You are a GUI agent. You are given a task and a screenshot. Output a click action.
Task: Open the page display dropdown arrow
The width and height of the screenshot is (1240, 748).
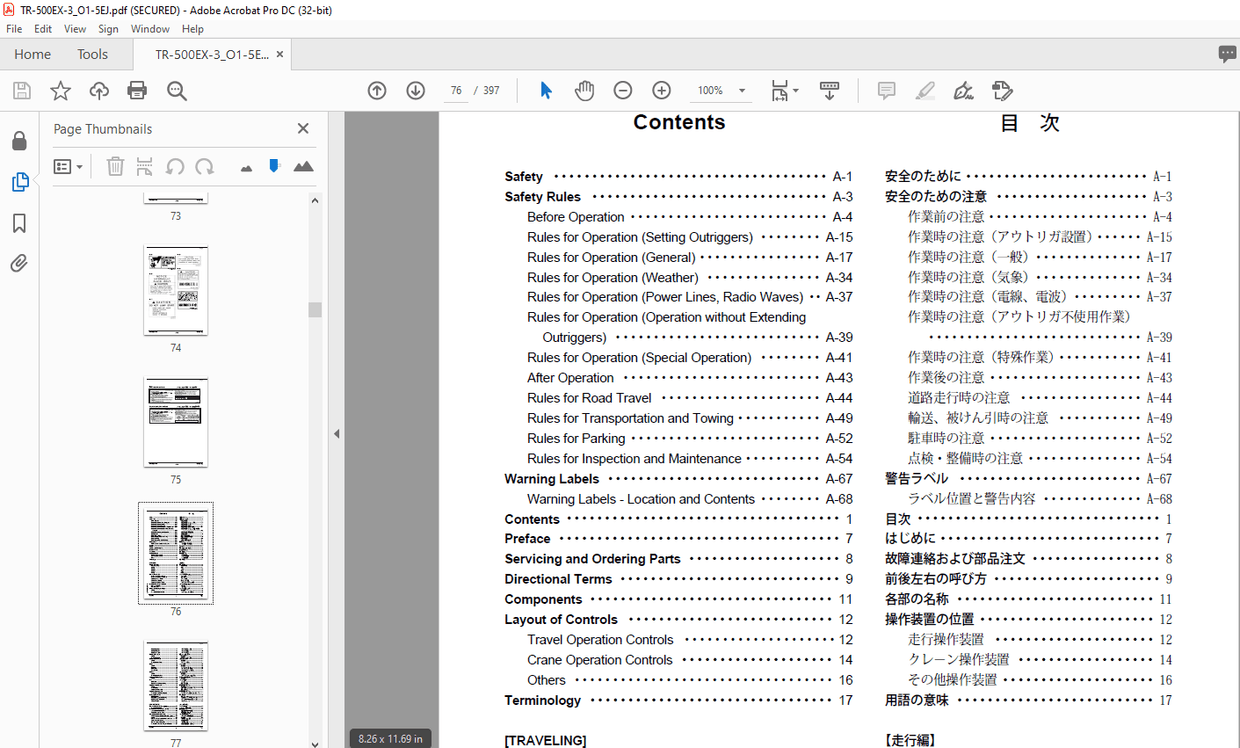(796, 90)
